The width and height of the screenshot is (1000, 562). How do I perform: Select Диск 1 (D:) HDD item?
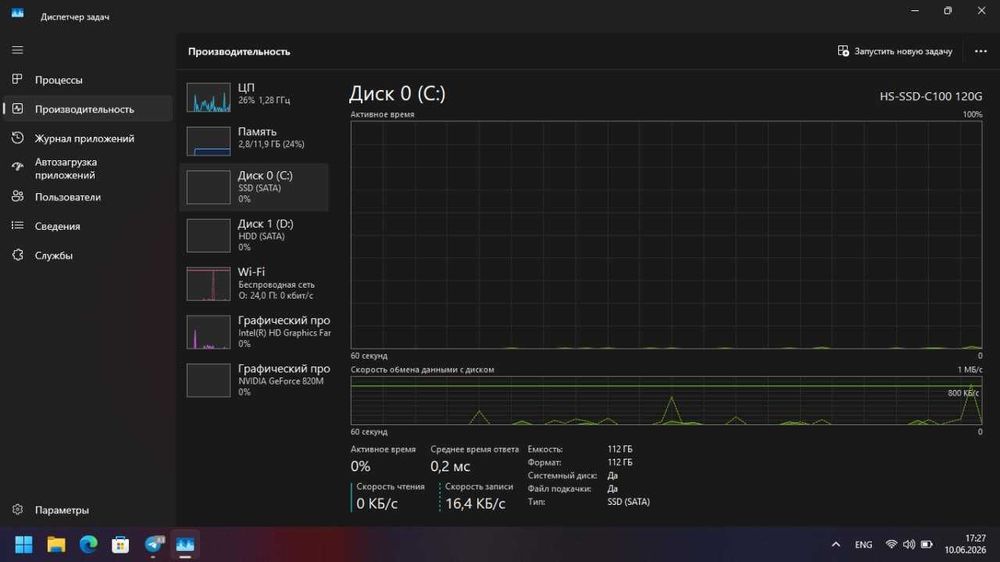(x=254, y=235)
